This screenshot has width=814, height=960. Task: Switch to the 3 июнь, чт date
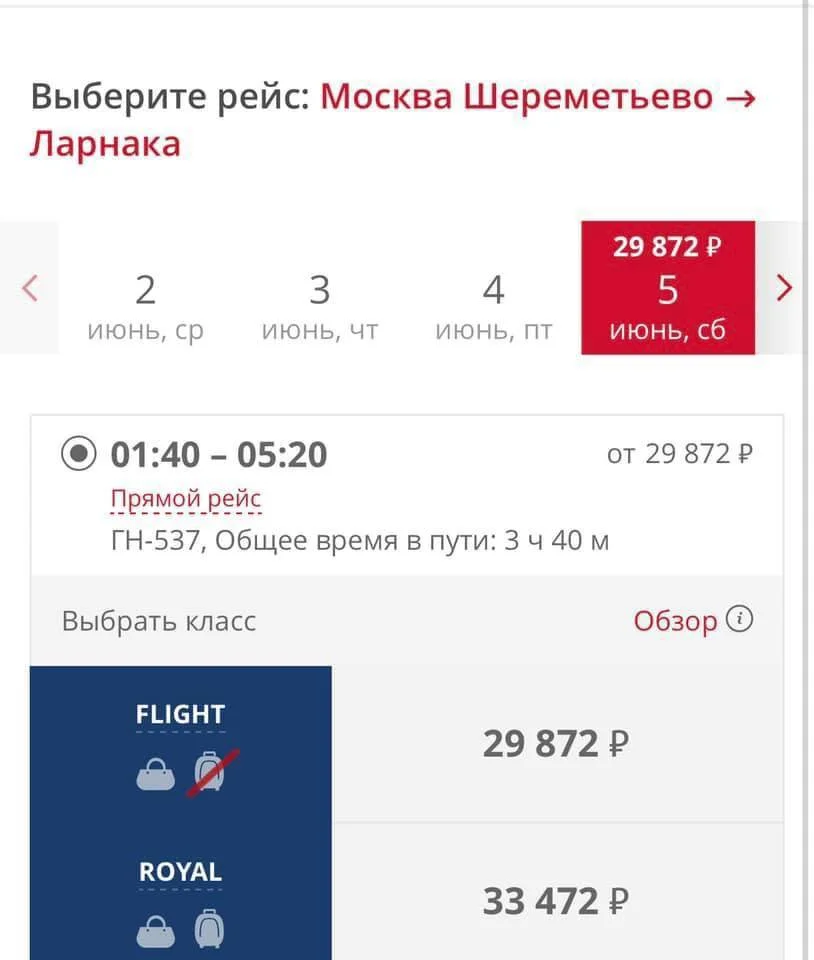(319, 305)
